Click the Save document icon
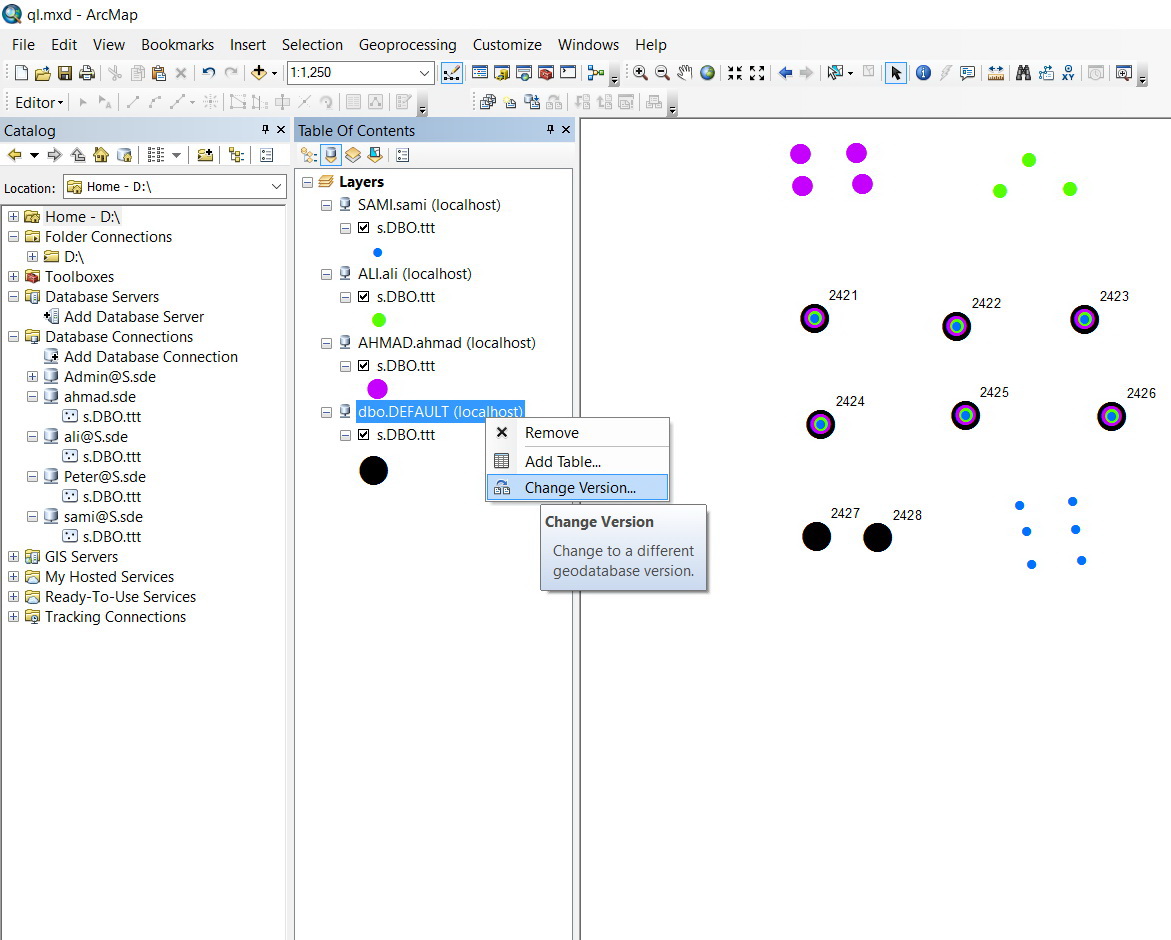 [64, 73]
